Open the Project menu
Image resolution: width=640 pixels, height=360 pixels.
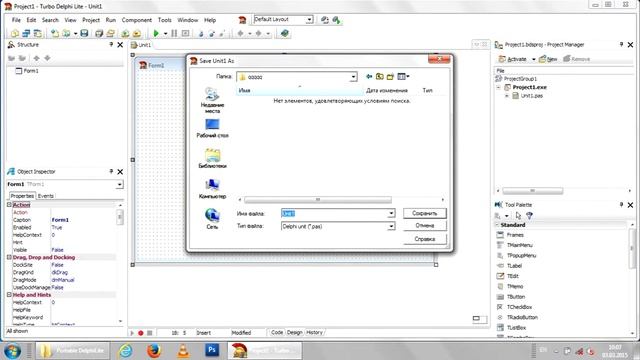(x=91, y=20)
